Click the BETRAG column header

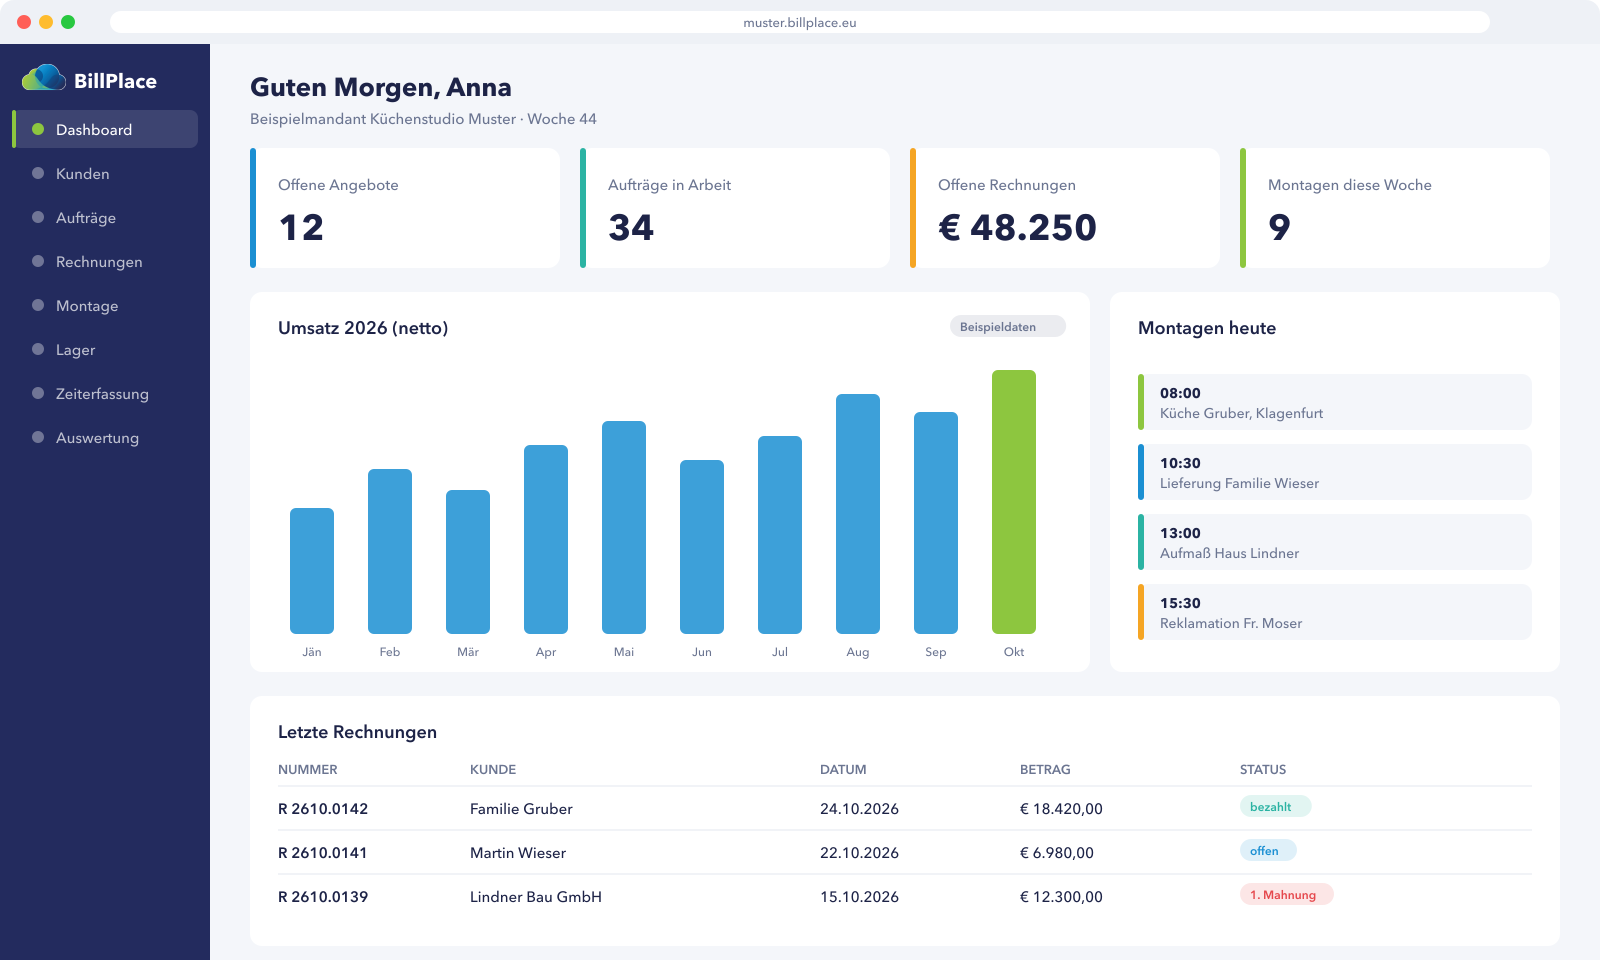pos(1045,770)
